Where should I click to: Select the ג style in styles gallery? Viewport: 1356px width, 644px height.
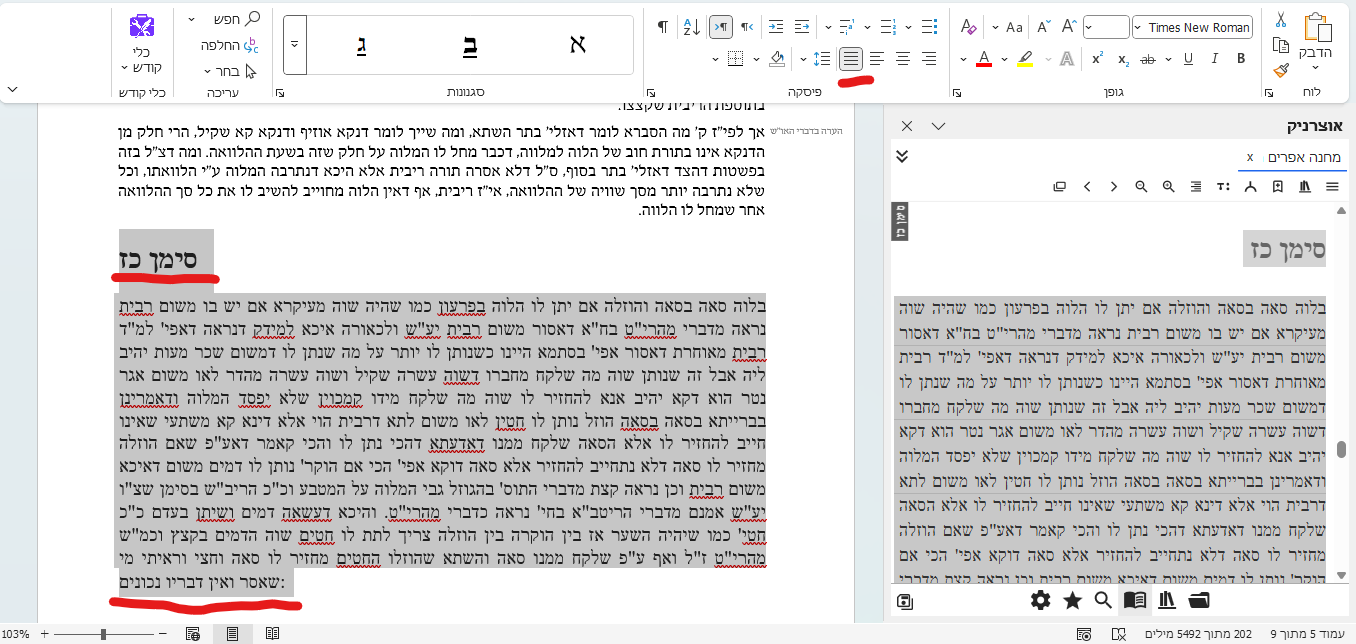point(360,44)
